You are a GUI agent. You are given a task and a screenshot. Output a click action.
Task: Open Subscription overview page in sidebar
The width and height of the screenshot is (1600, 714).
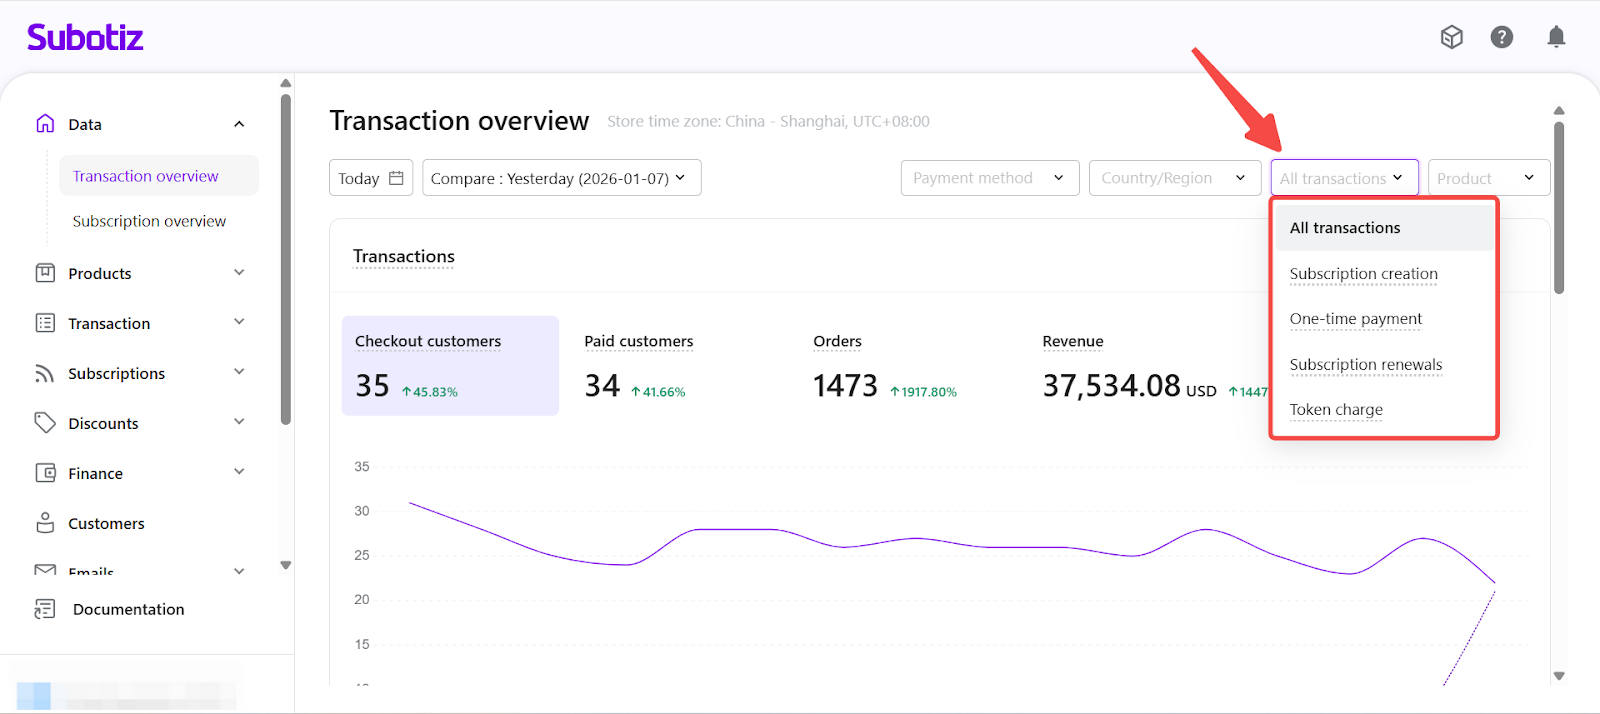click(149, 221)
